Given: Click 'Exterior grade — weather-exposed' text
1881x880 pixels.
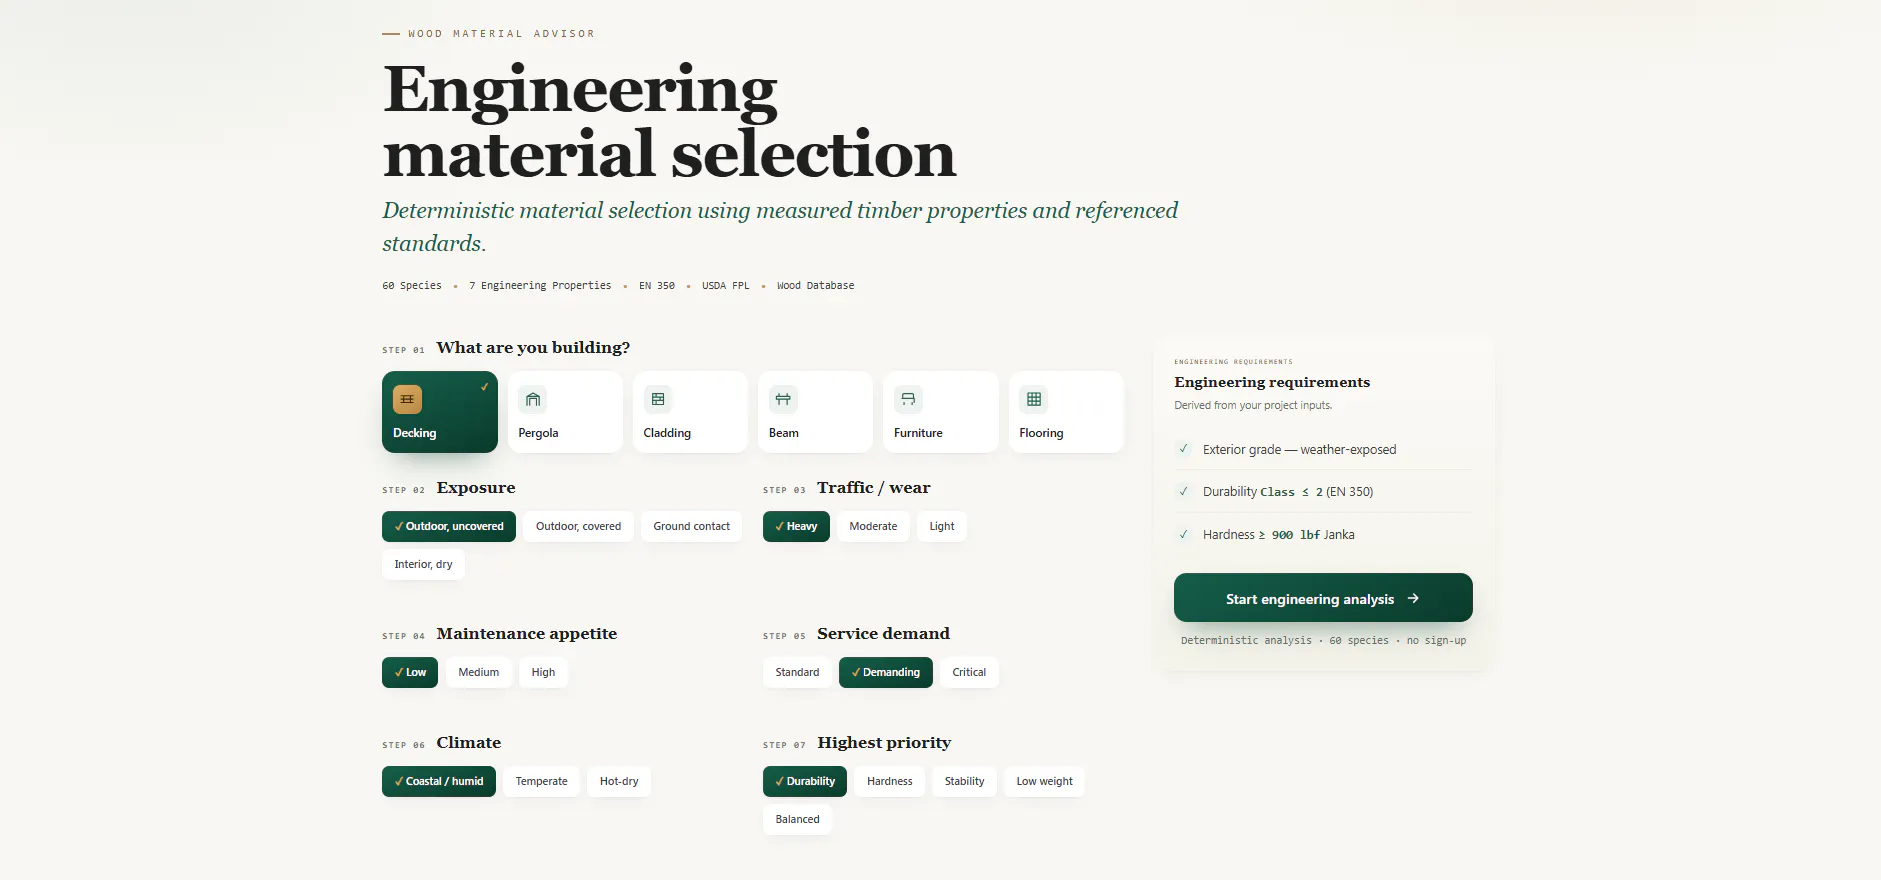Looking at the screenshot, I should [x=1299, y=449].
